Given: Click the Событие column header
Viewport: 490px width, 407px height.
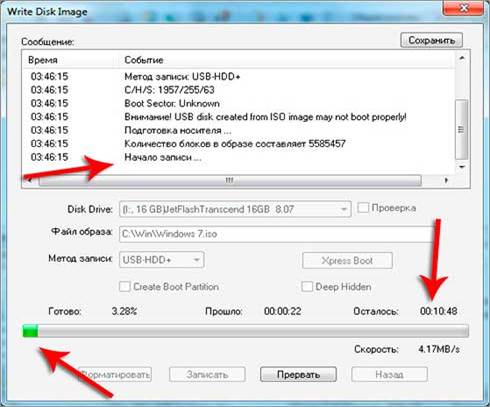Looking at the screenshot, I should pos(144,60).
